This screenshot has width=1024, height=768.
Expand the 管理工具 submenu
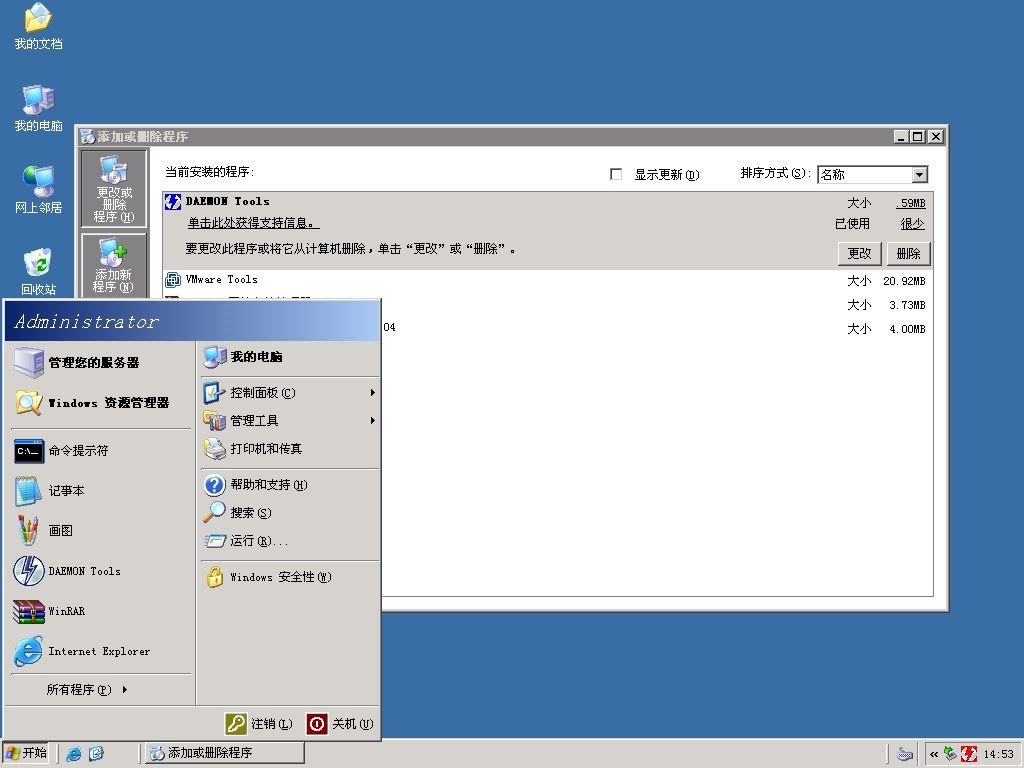(289, 421)
